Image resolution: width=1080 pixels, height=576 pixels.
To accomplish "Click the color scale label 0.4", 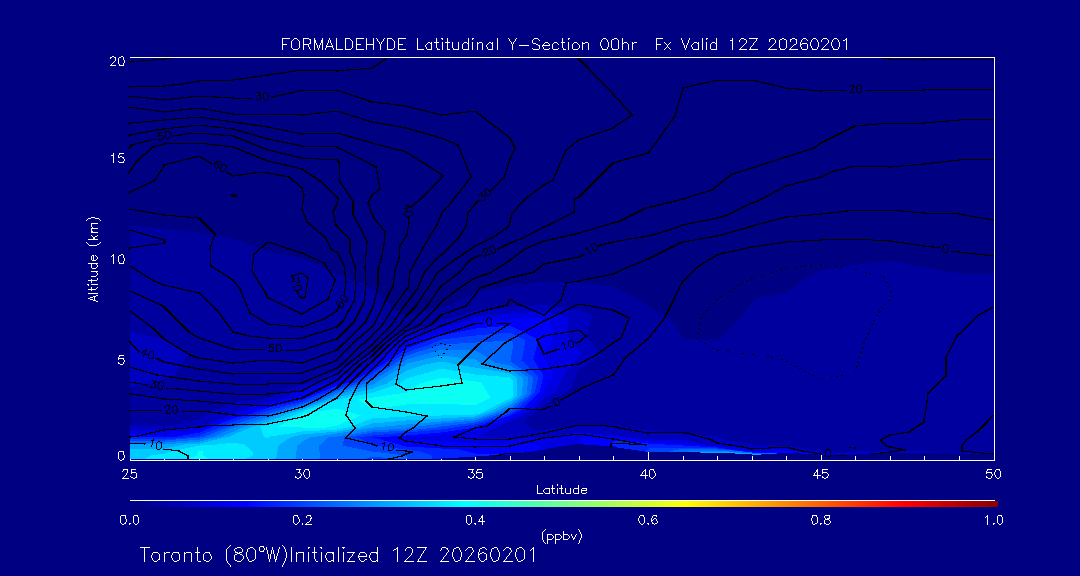I will [x=475, y=520].
